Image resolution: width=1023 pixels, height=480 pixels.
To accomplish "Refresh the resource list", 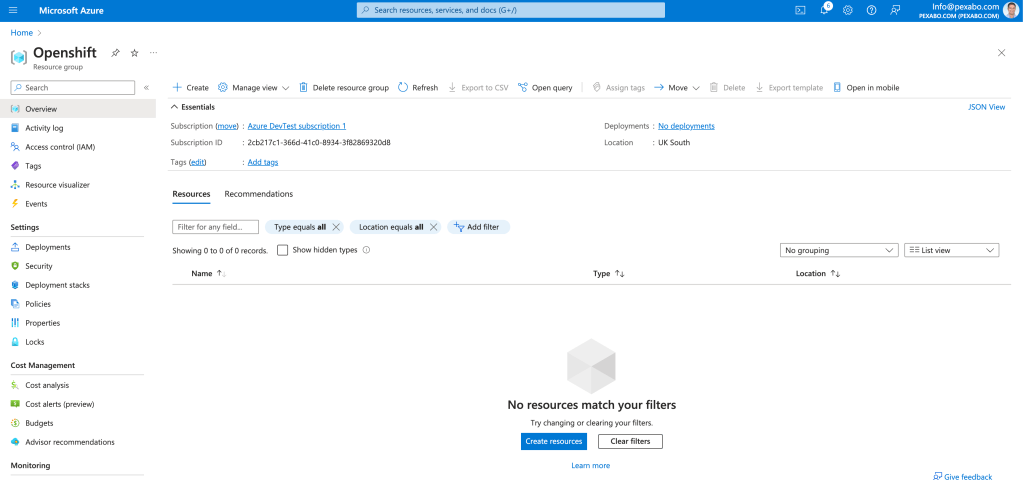I will tap(418, 87).
